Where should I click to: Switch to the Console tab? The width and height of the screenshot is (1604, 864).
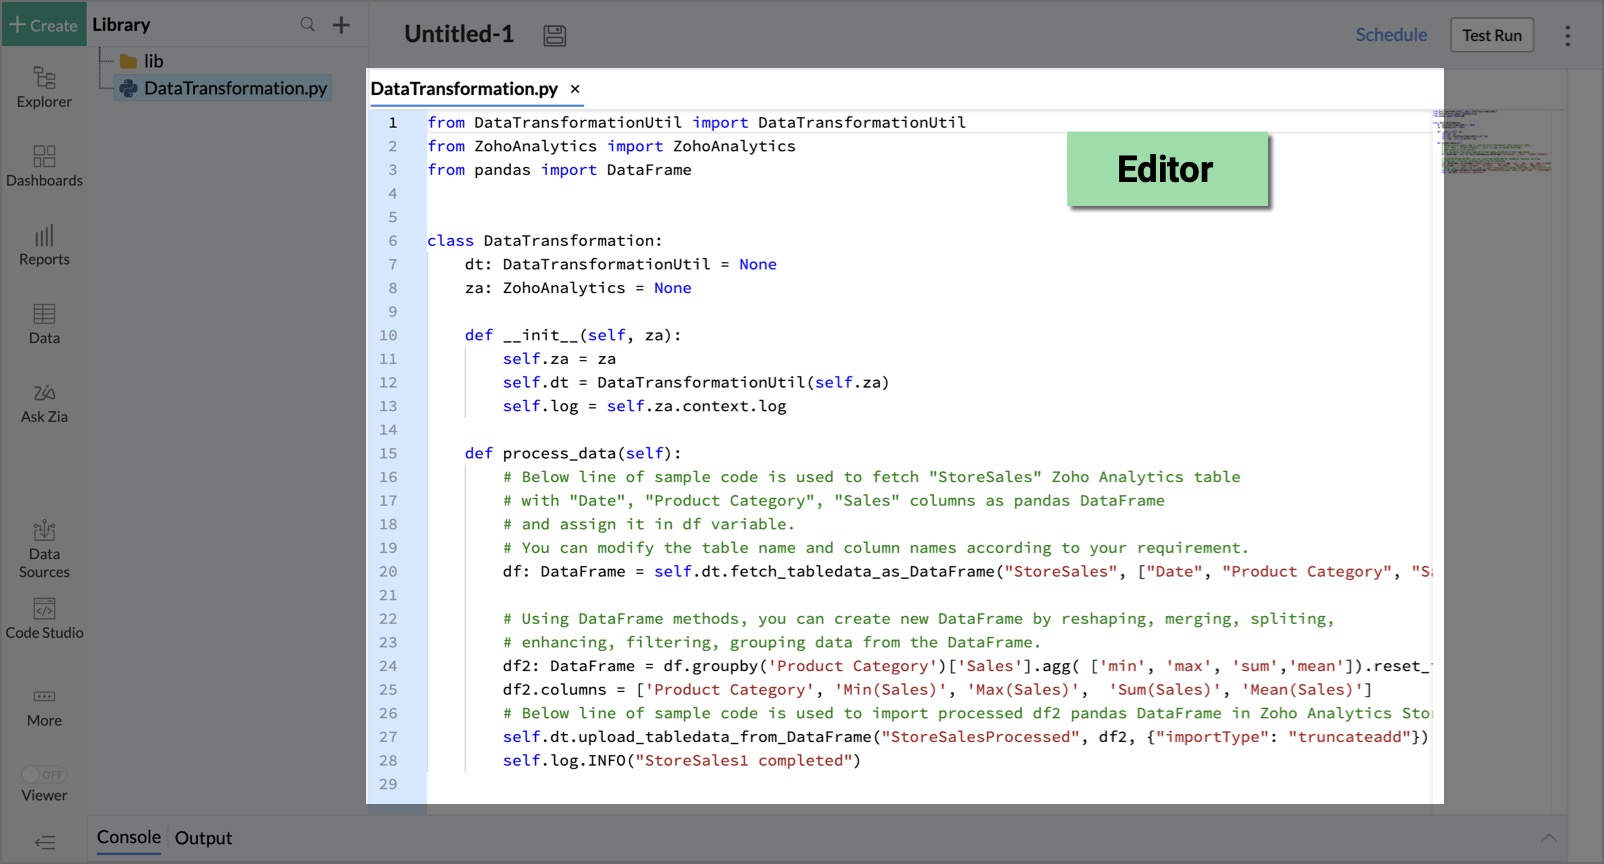pos(128,838)
